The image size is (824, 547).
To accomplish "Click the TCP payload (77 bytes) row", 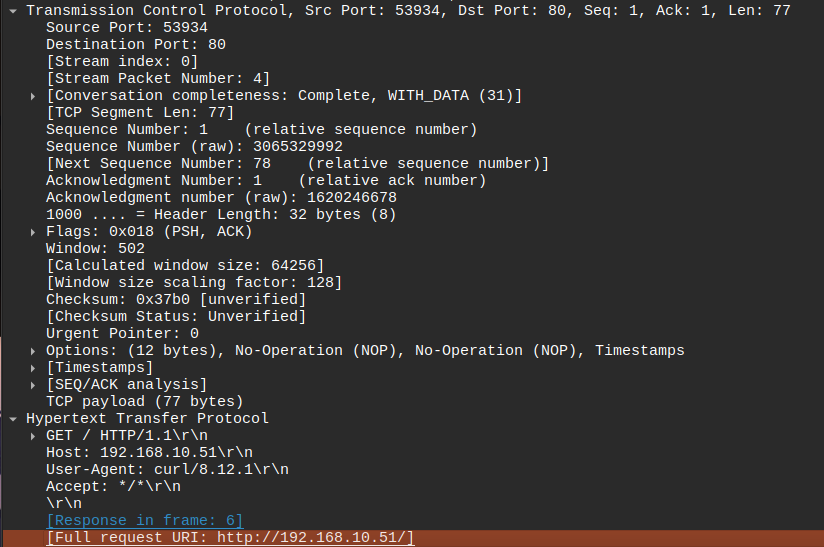I will tap(144, 402).
